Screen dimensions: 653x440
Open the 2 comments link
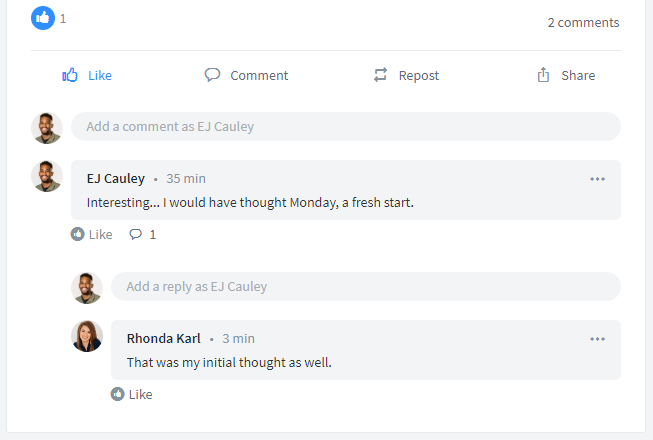[583, 22]
